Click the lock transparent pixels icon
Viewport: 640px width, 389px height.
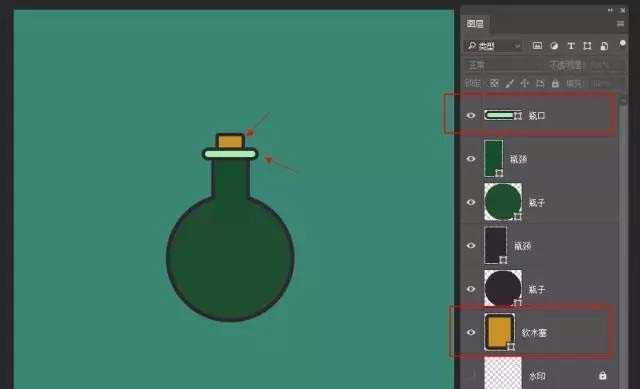[x=494, y=84]
